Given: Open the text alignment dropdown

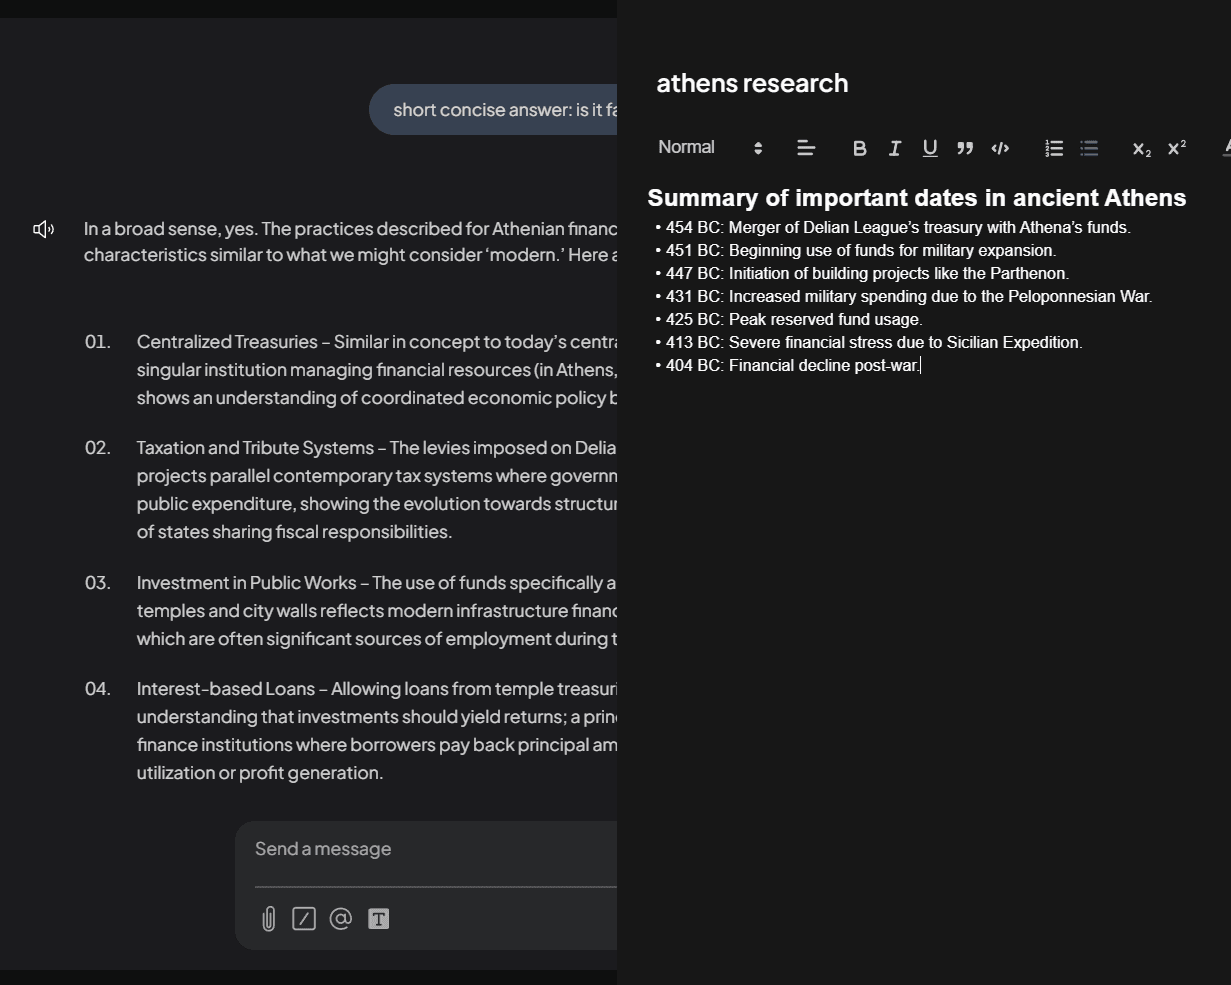Looking at the screenshot, I should 806,148.
